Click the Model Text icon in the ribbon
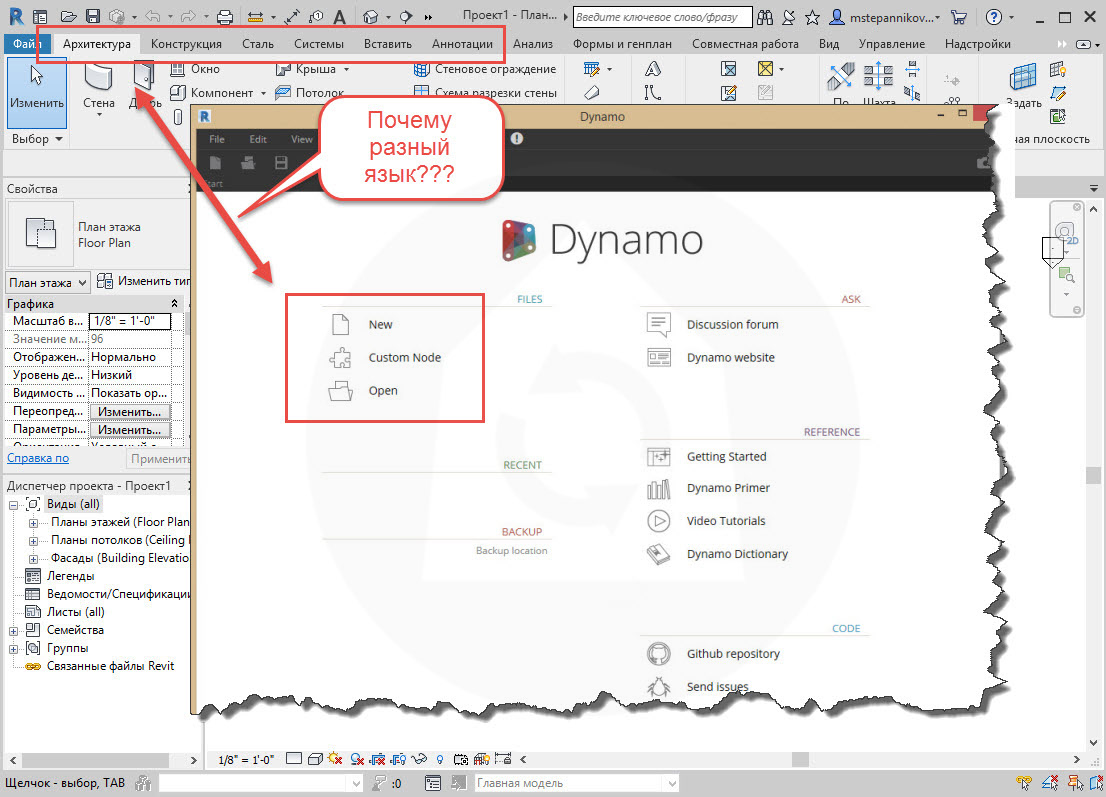Screen dimensions: 1106x797 pos(653,69)
